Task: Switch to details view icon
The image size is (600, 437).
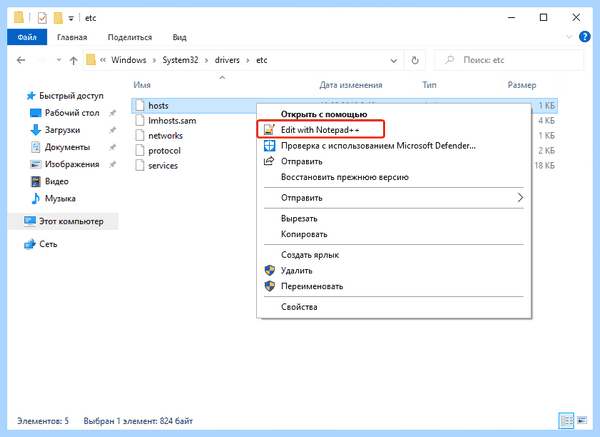Action: pos(566,421)
